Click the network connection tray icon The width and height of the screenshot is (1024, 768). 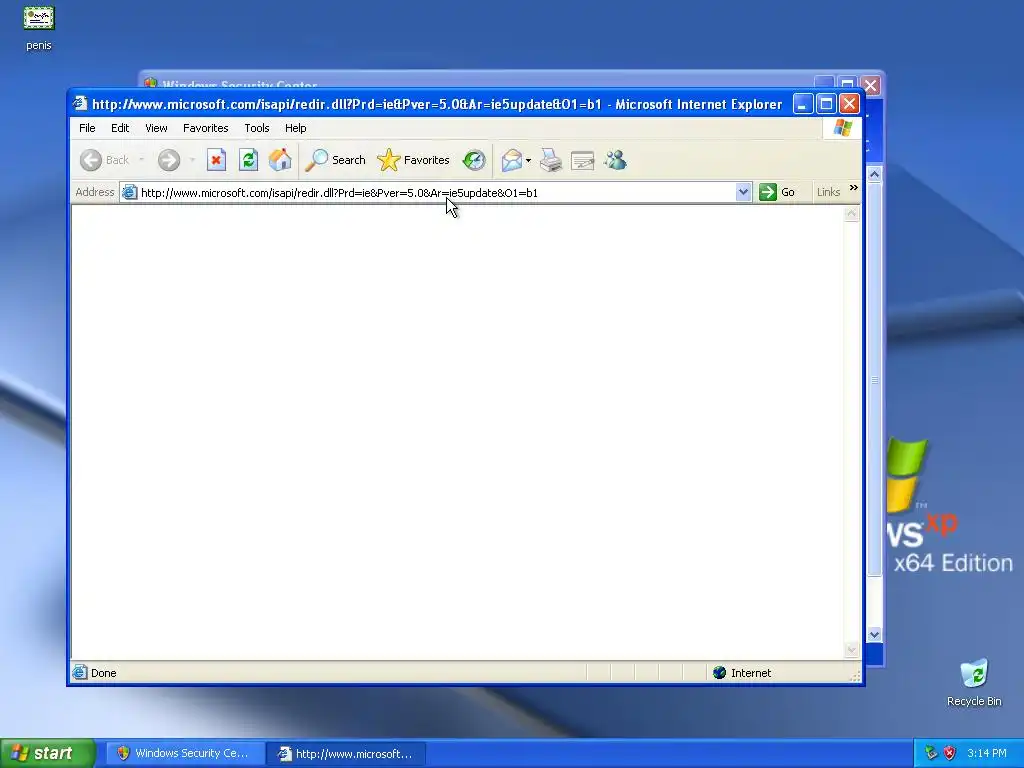[931, 753]
